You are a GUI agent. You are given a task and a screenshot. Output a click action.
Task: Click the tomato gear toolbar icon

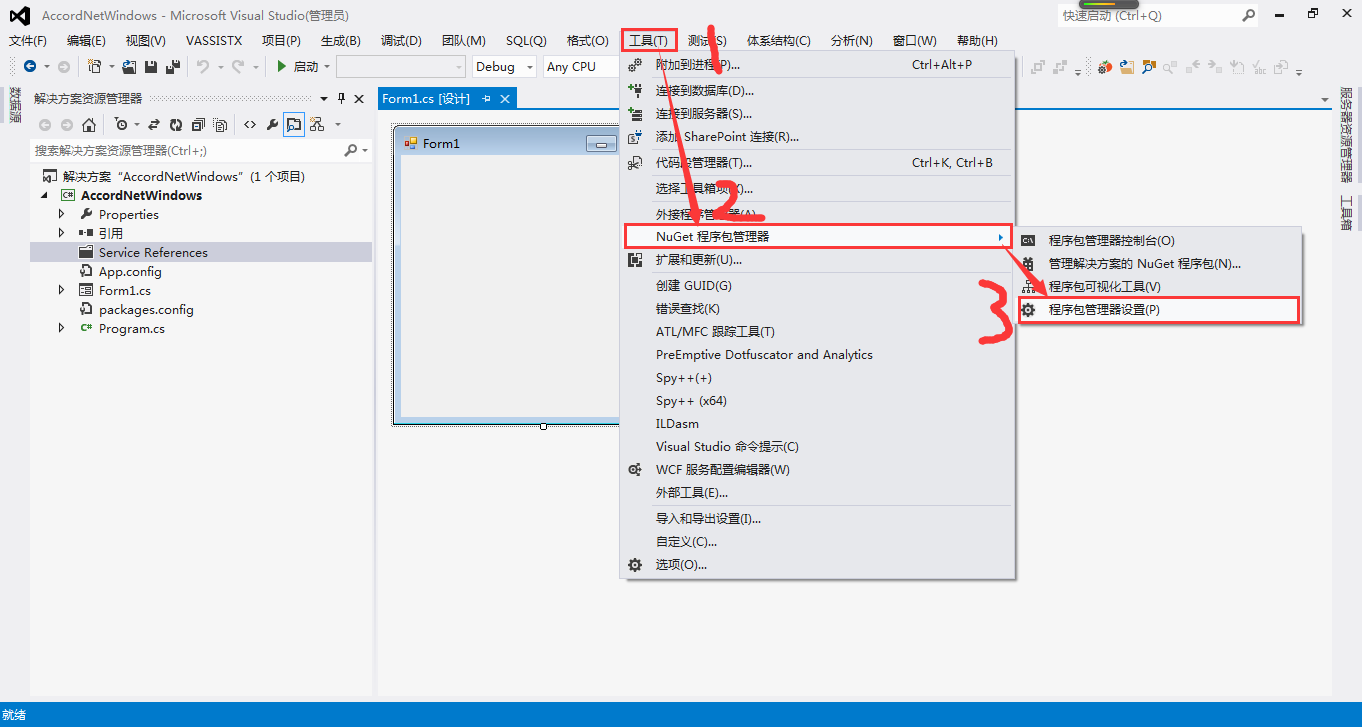[1105, 67]
